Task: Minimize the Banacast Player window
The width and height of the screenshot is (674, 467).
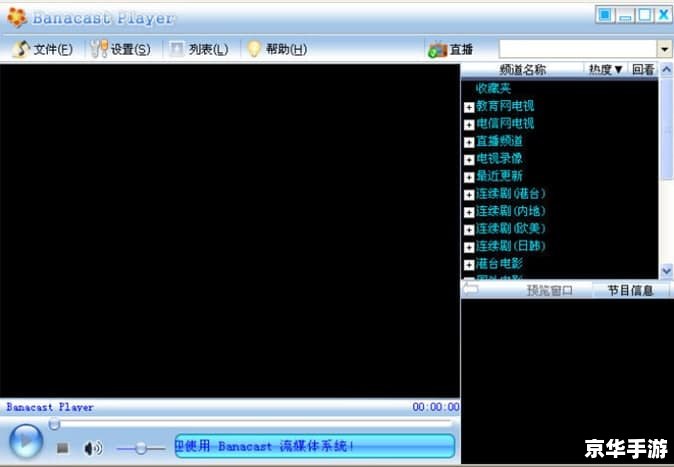Action: (x=625, y=15)
